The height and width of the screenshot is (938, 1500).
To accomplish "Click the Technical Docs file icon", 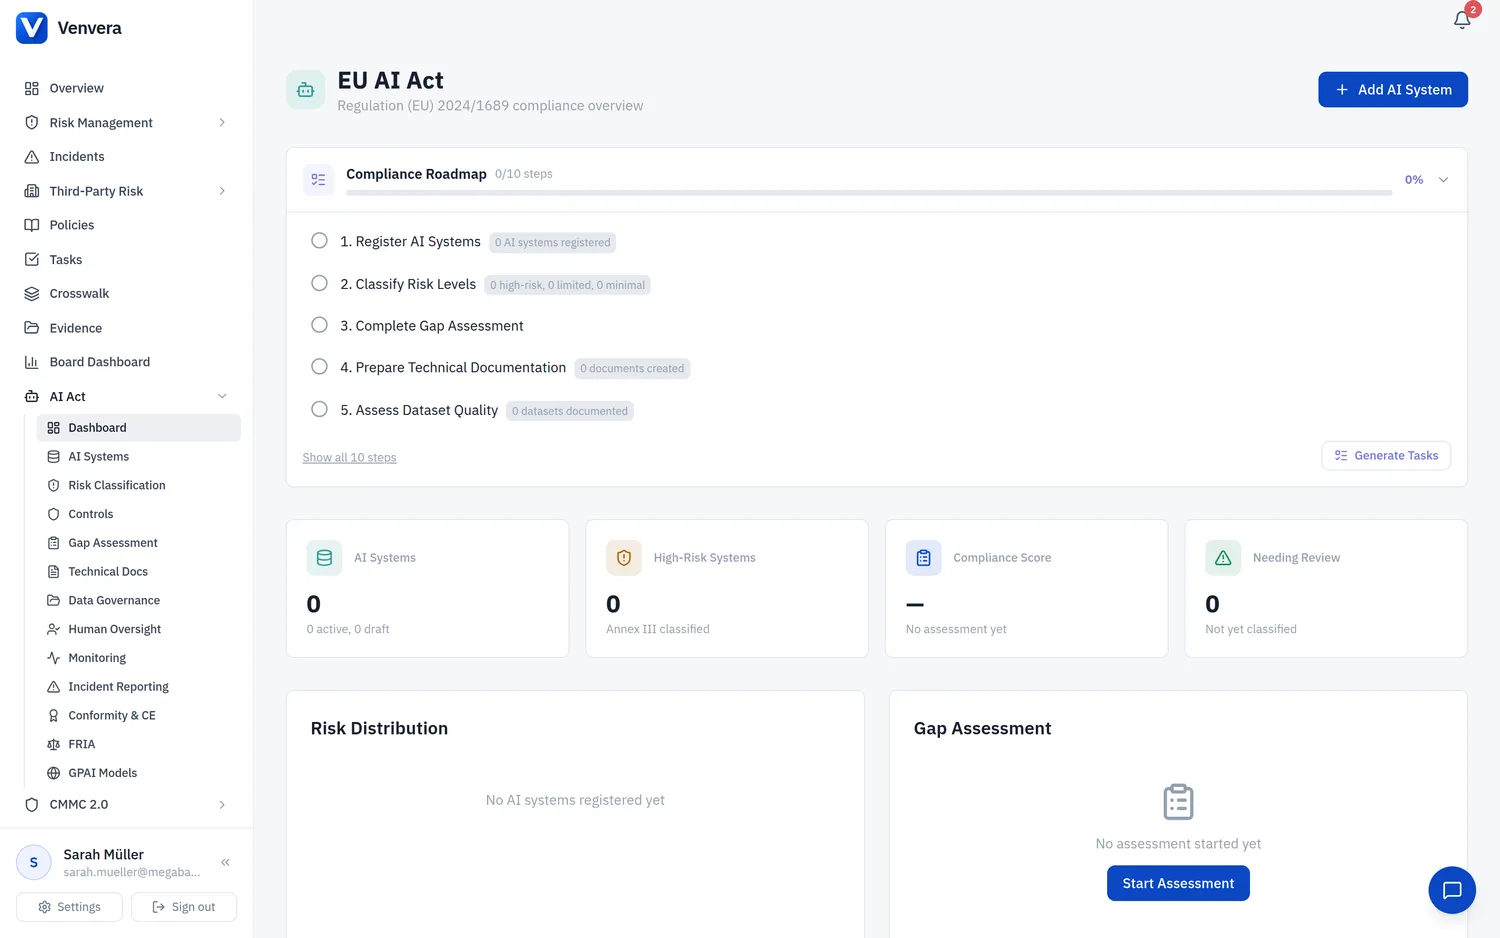I will coord(54,572).
